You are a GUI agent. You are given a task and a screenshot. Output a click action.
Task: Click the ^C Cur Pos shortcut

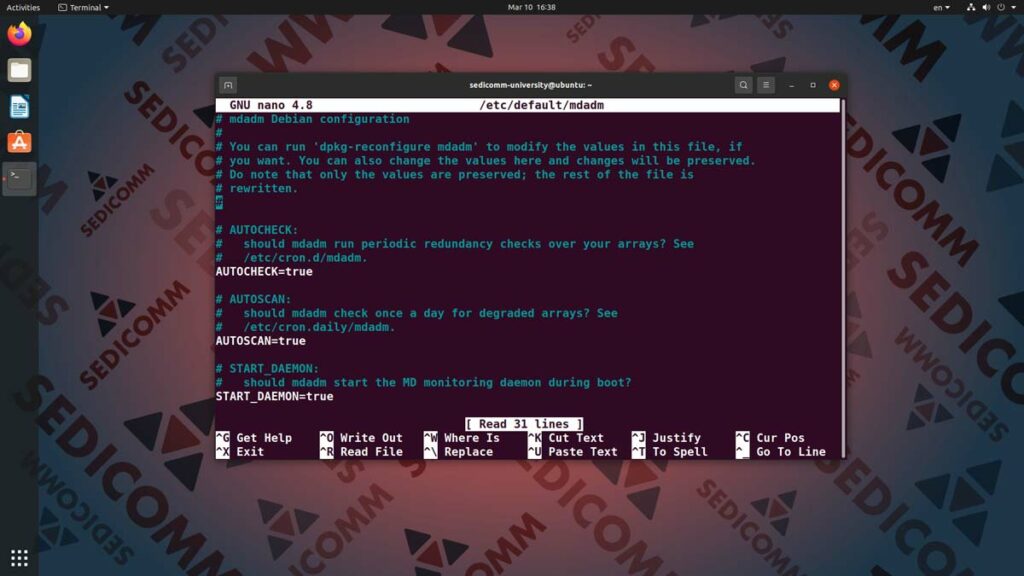(770, 438)
